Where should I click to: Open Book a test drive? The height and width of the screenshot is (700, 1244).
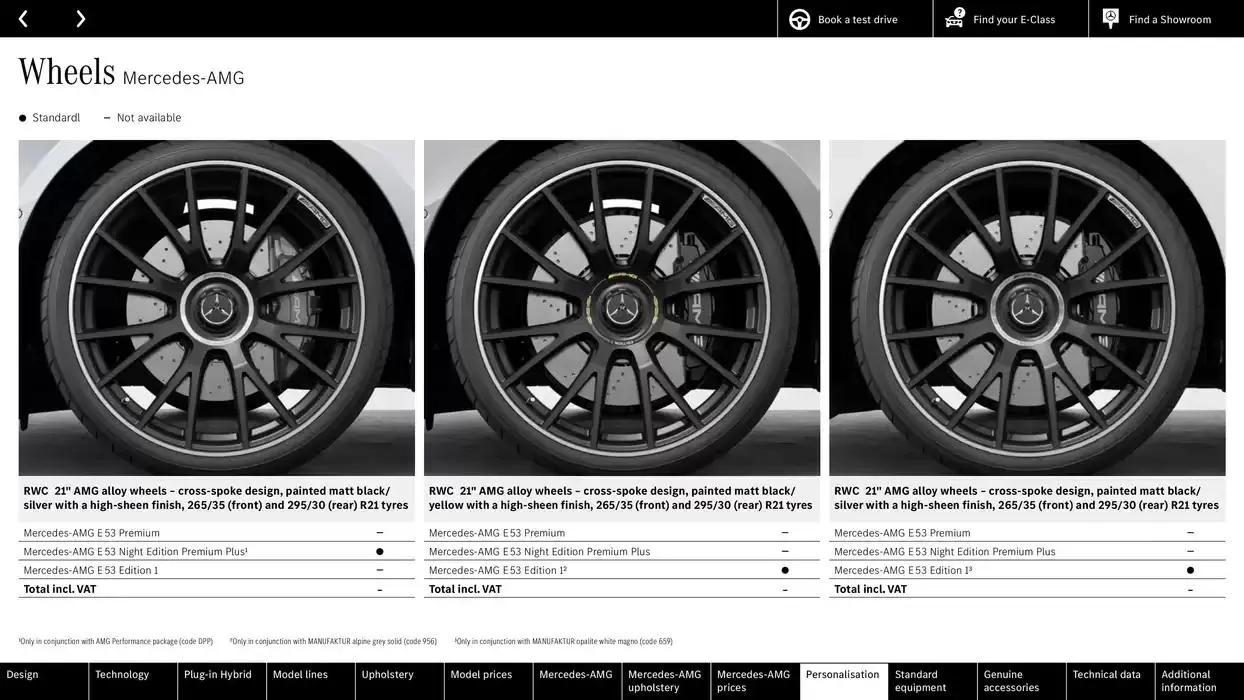(x=855, y=19)
